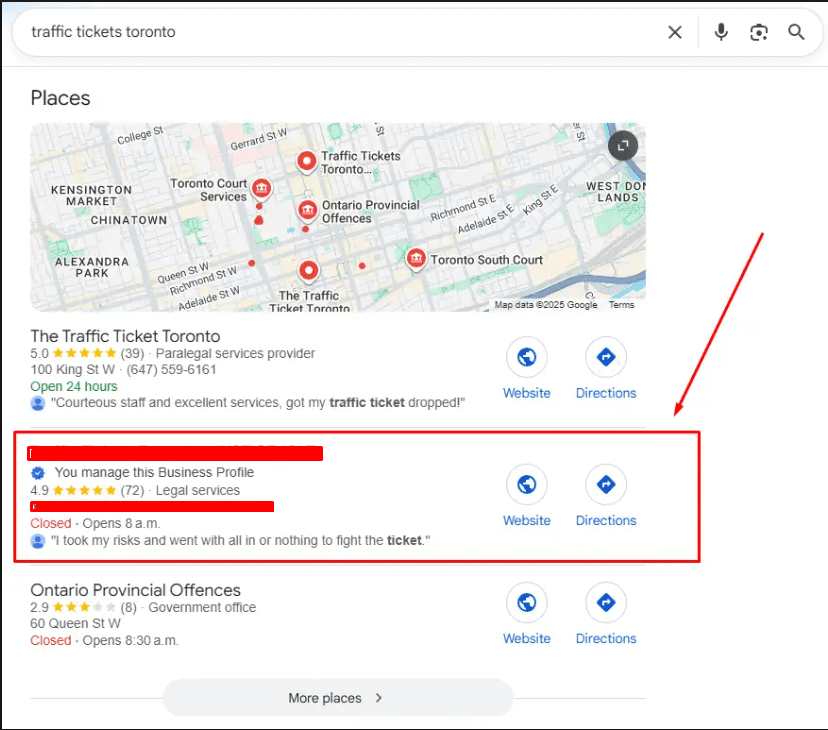This screenshot has width=828, height=730.
Task: Get Directions to The Traffic Ticket Toronto
Action: click(606, 369)
